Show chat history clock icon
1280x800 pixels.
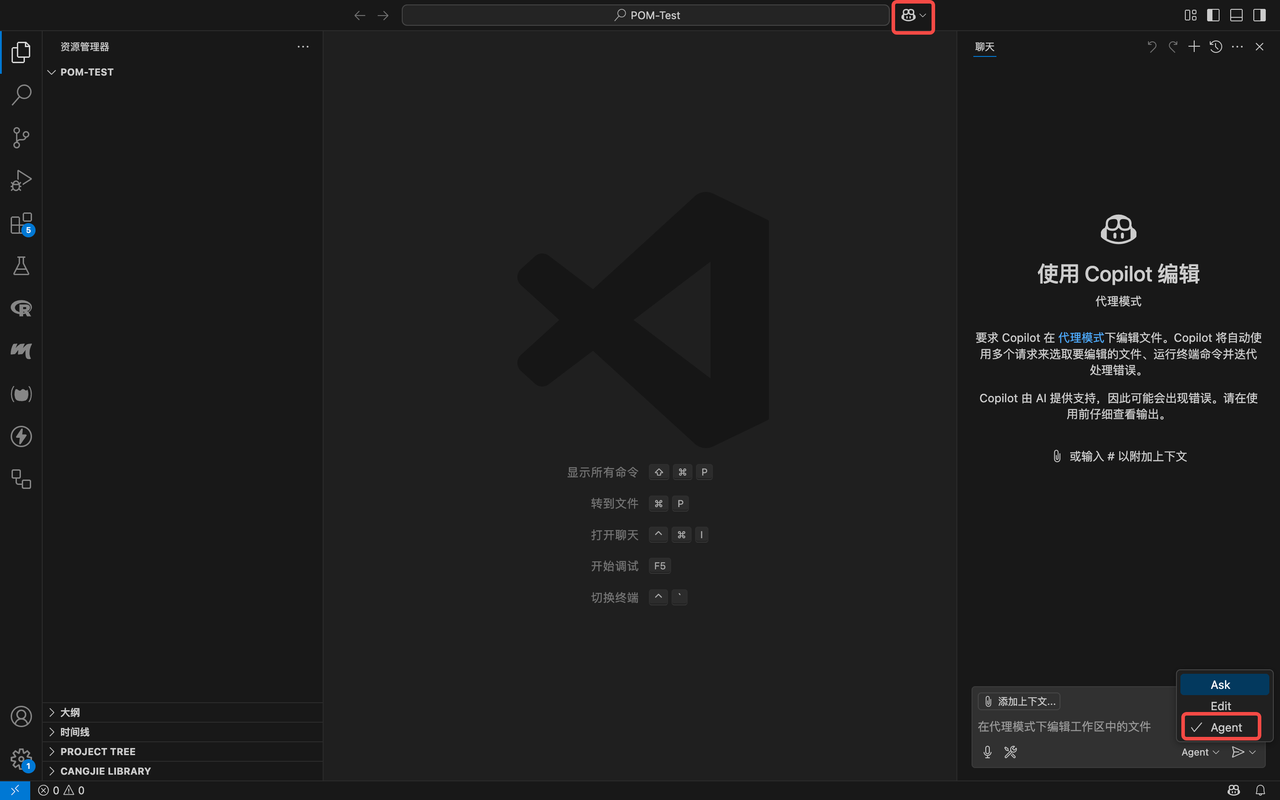(1216, 47)
